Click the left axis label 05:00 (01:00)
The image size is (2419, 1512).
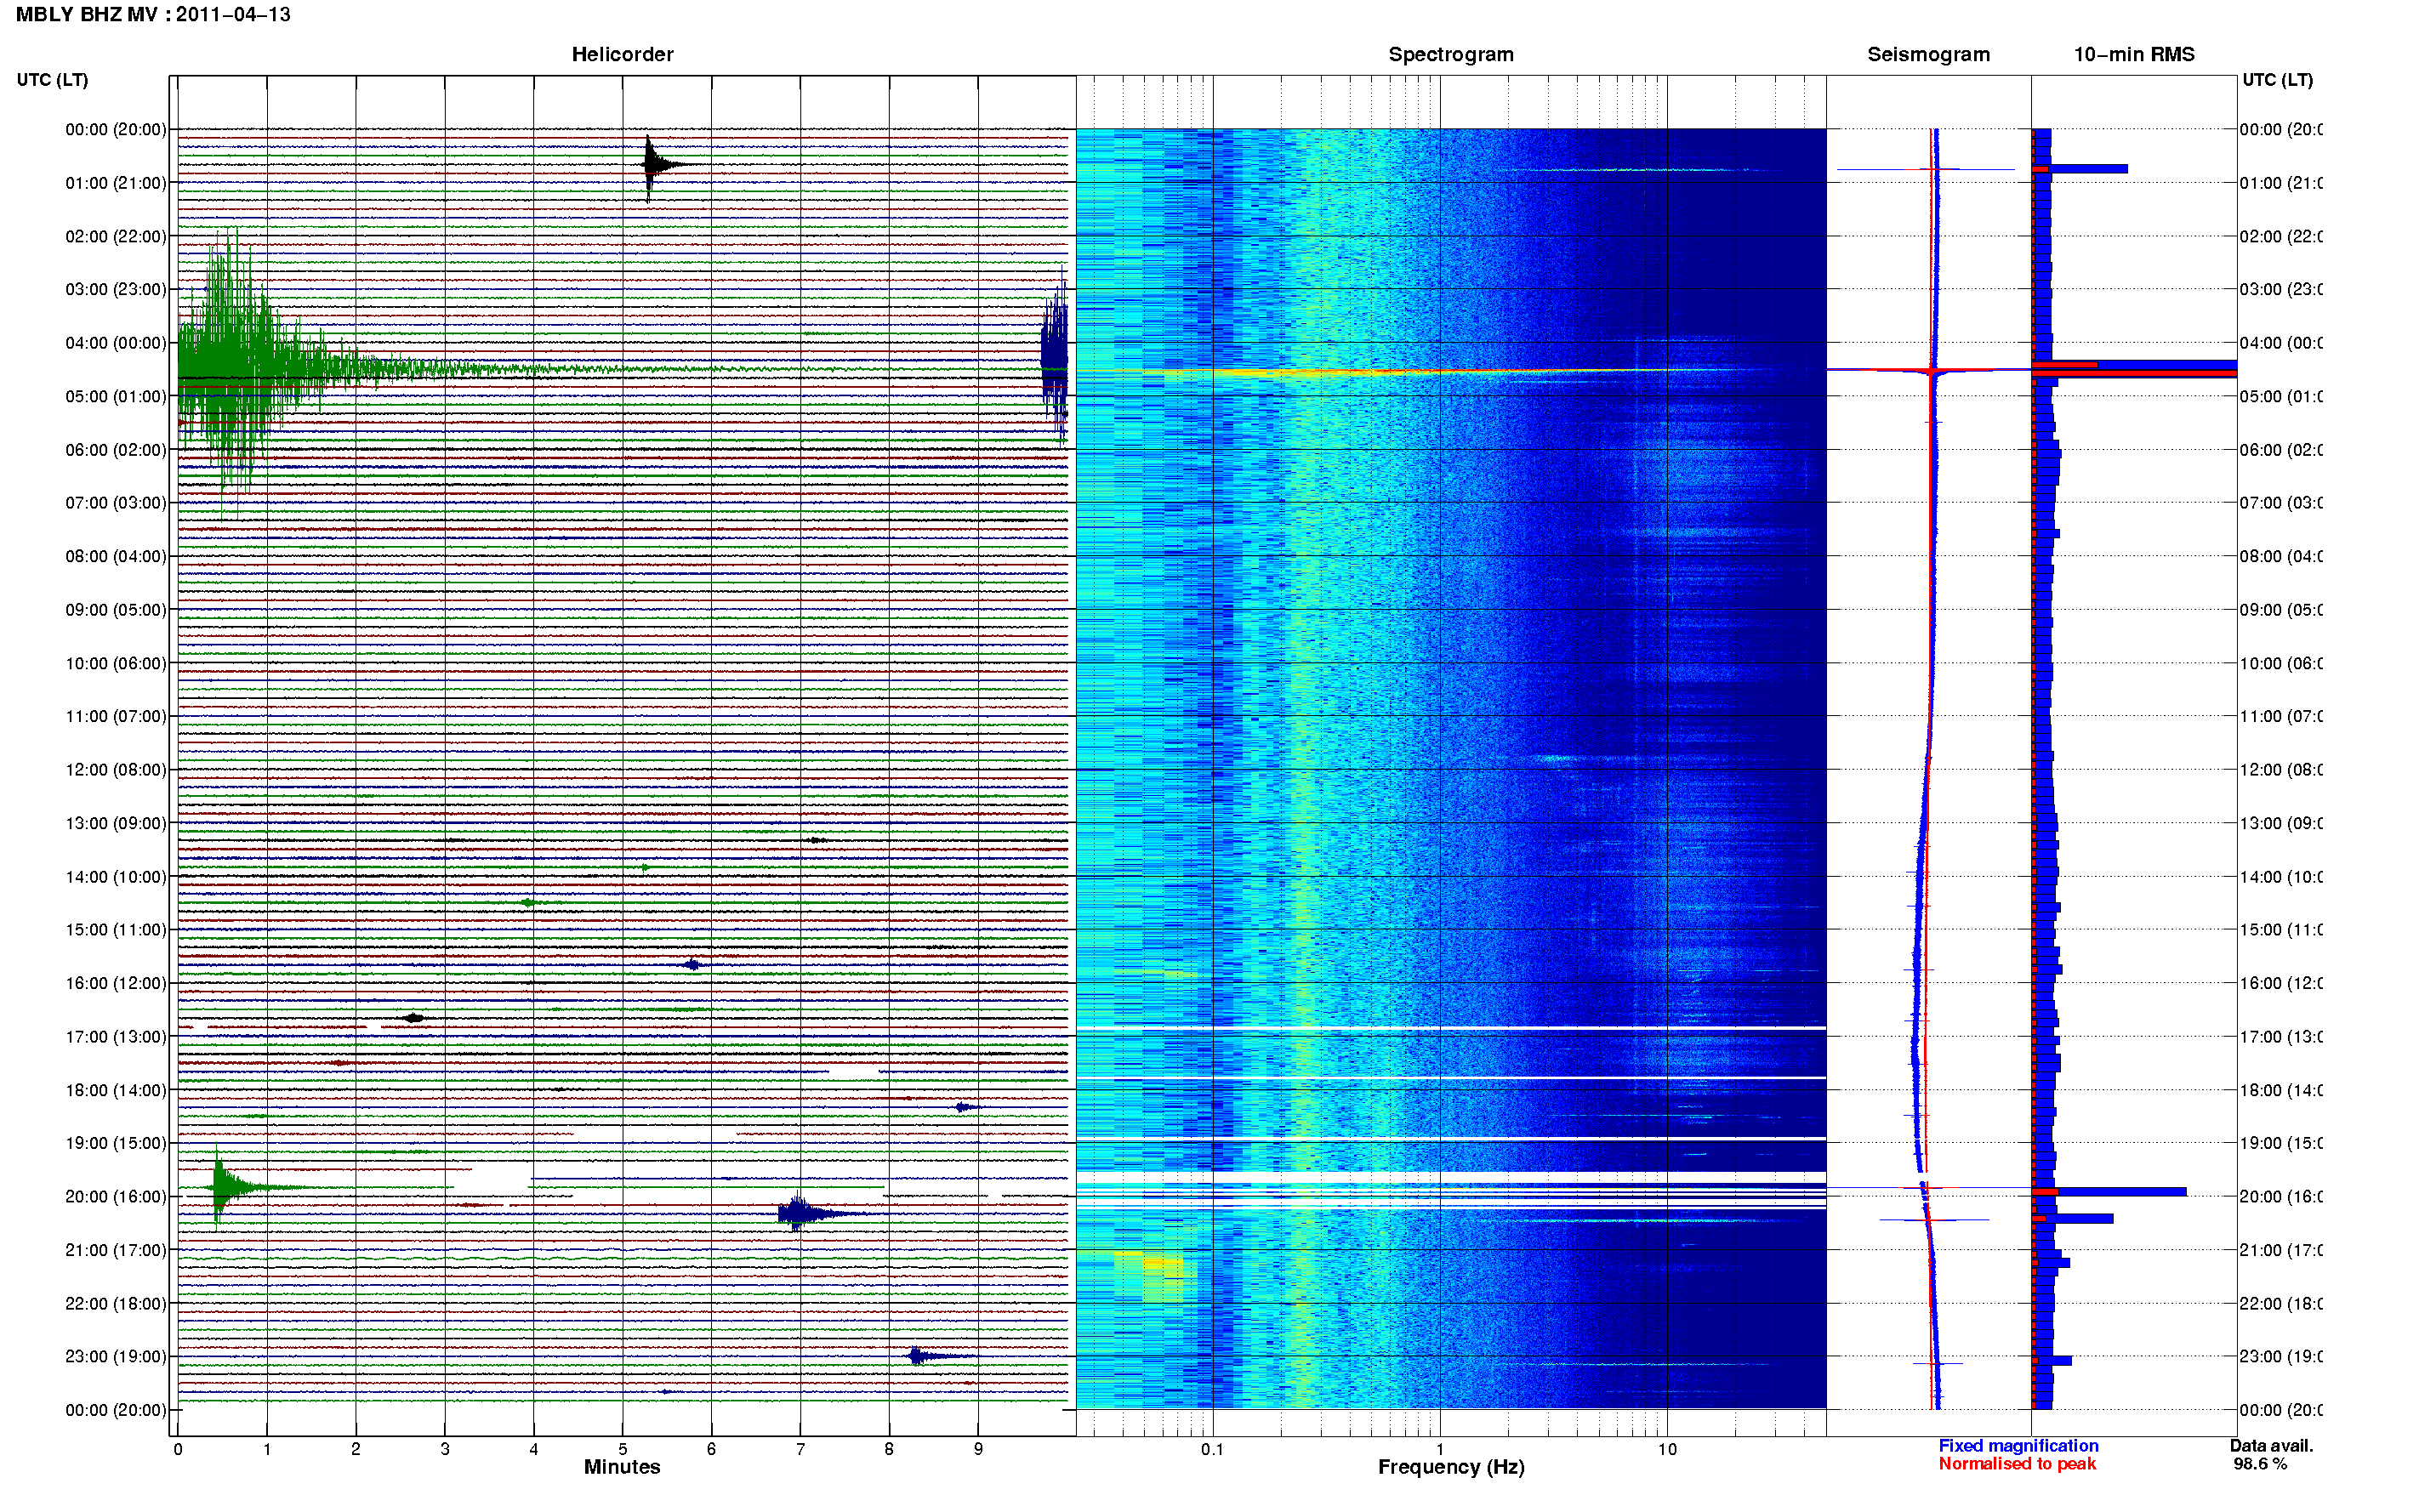(115, 397)
